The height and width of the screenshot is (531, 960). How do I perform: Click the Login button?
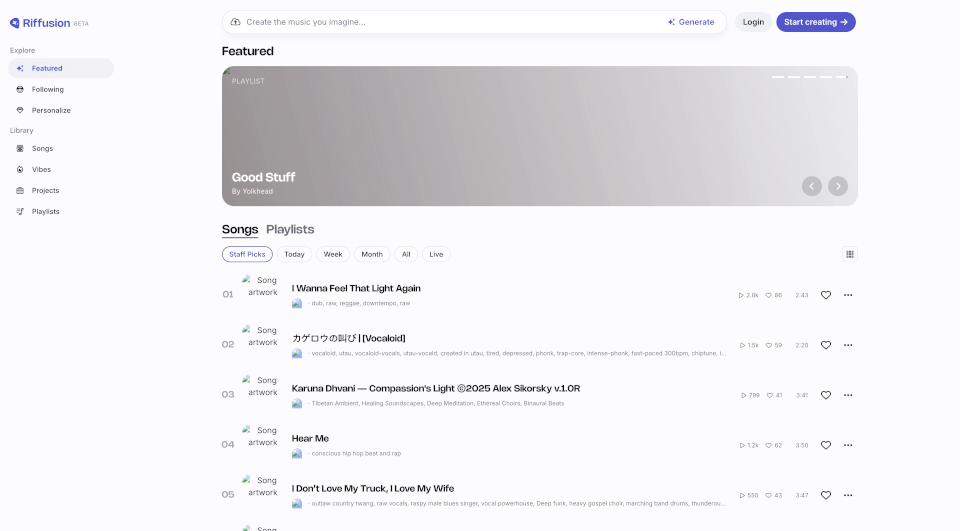[x=753, y=22]
